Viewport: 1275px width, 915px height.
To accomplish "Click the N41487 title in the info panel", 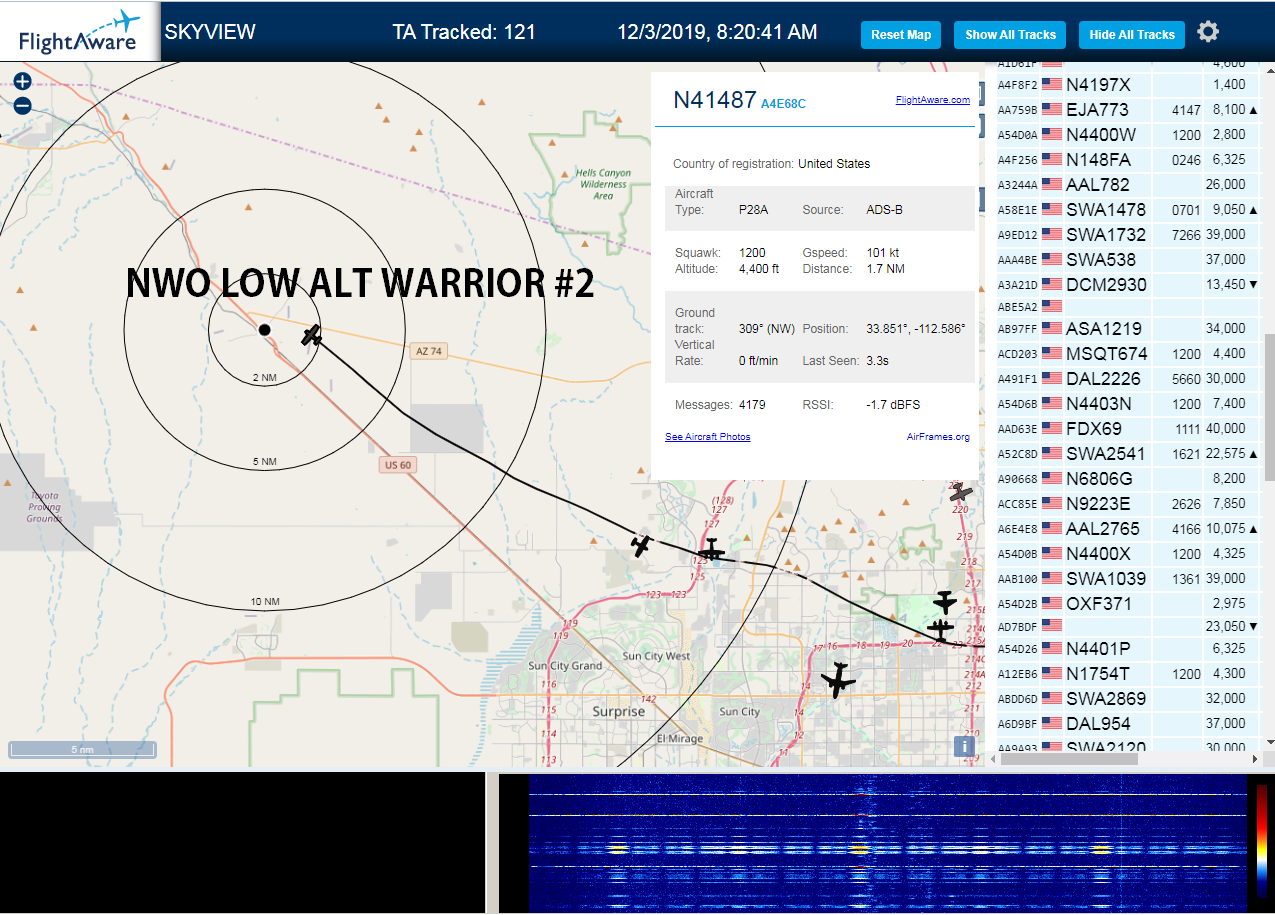I will pos(714,100).
